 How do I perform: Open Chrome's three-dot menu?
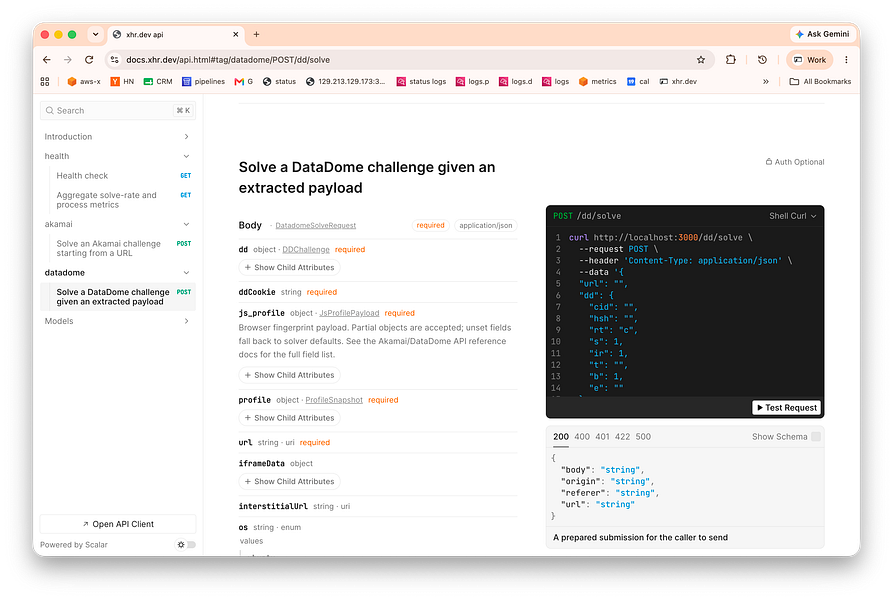[x=846, y=60]
